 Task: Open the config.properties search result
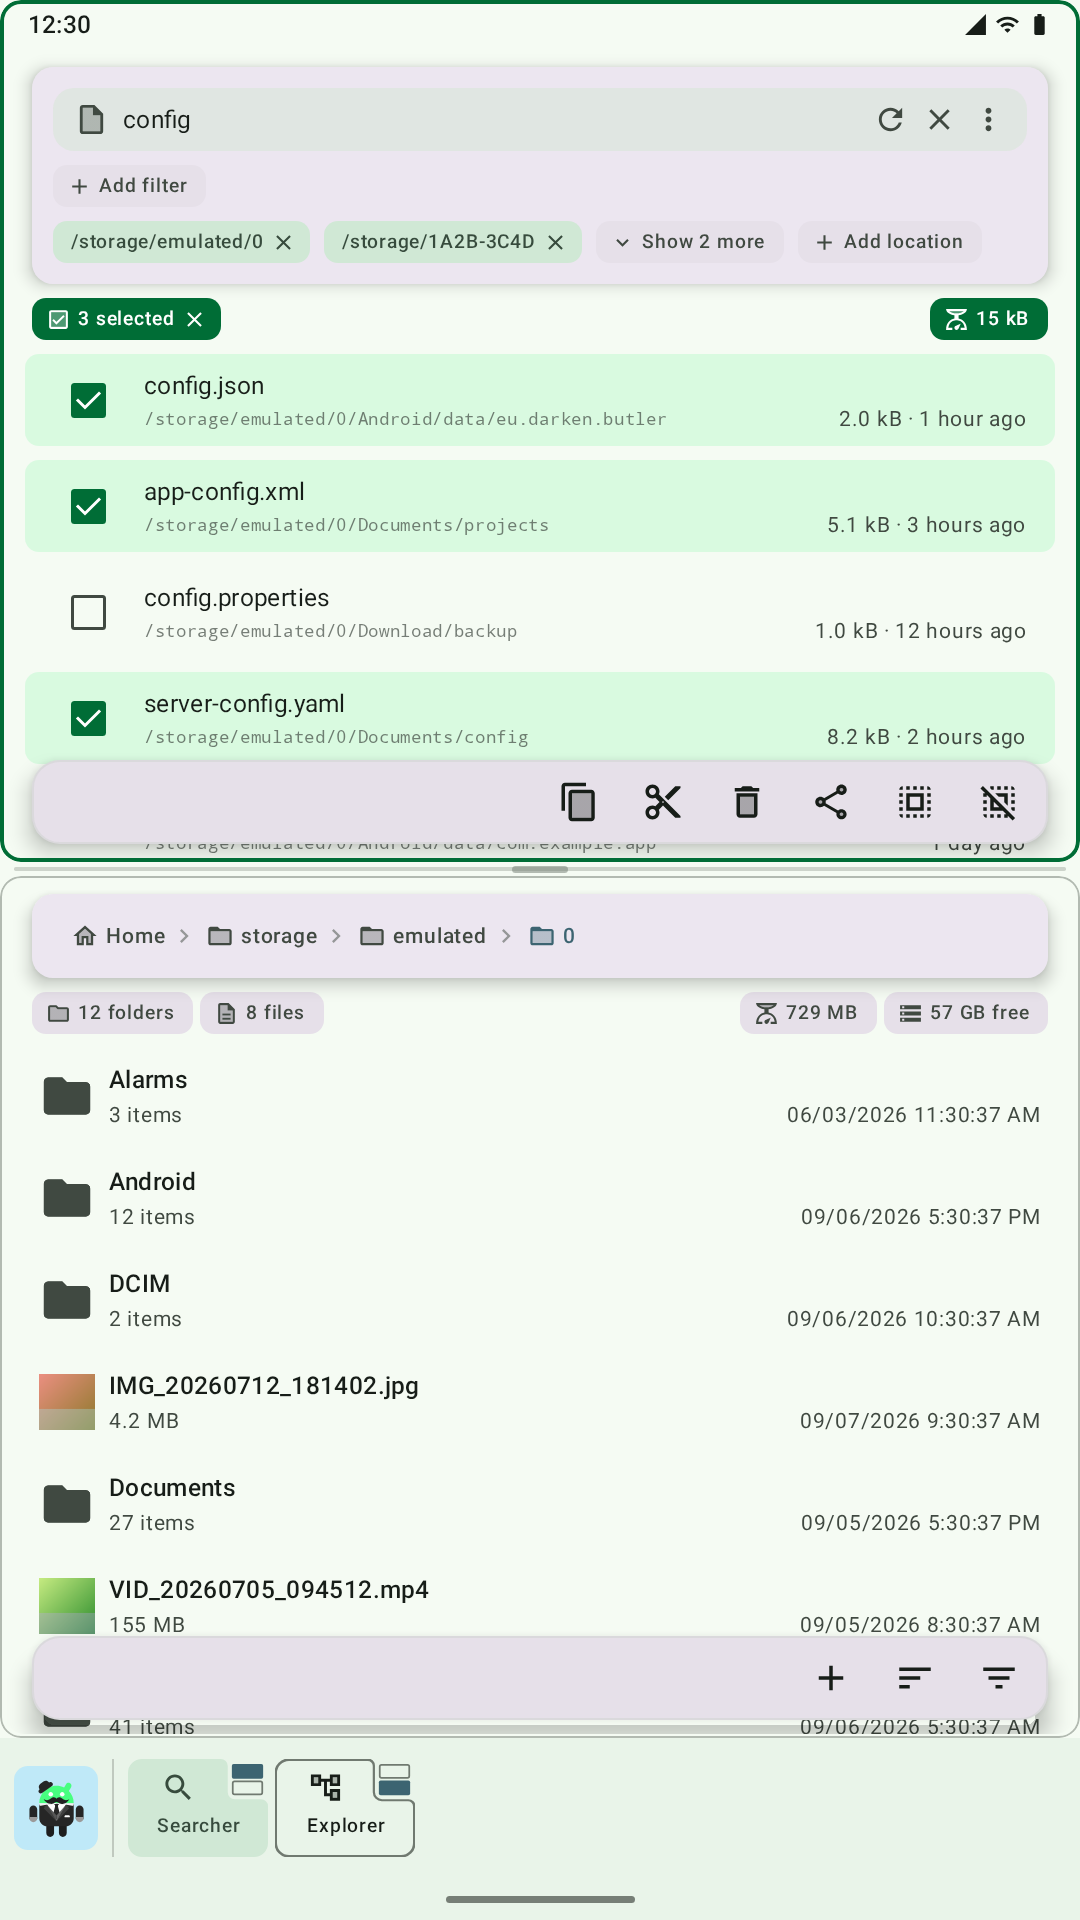point(540,612)
